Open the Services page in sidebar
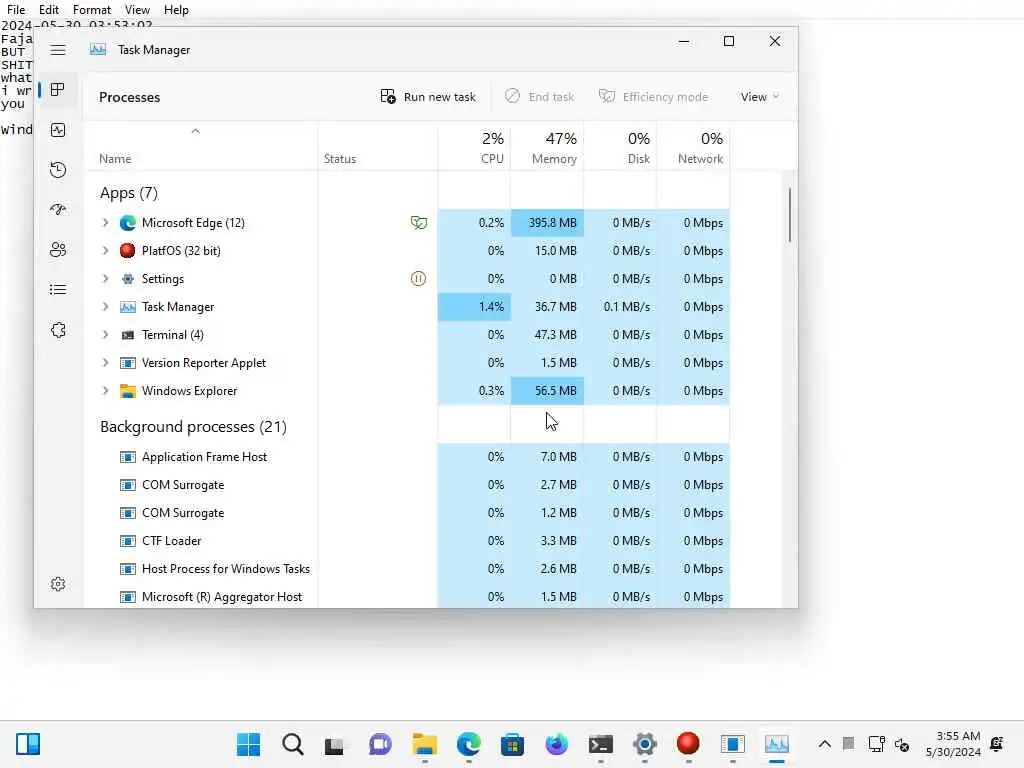 (x=58, y=330)
